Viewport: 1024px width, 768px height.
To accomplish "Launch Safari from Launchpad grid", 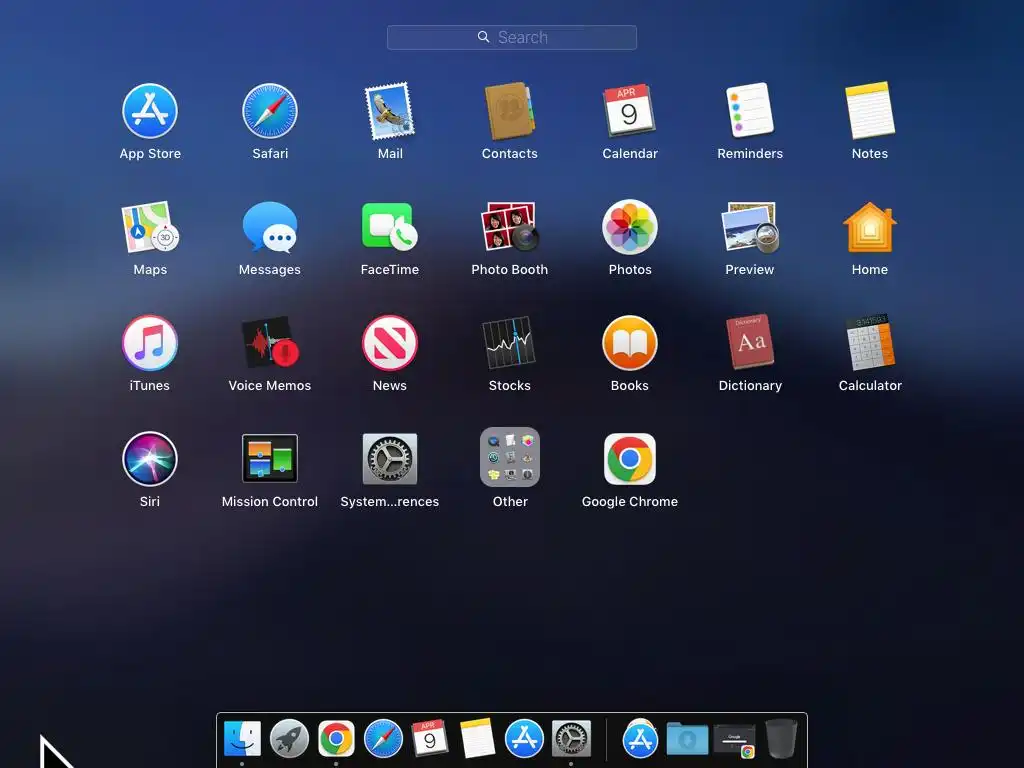I will tap(270, 111).
